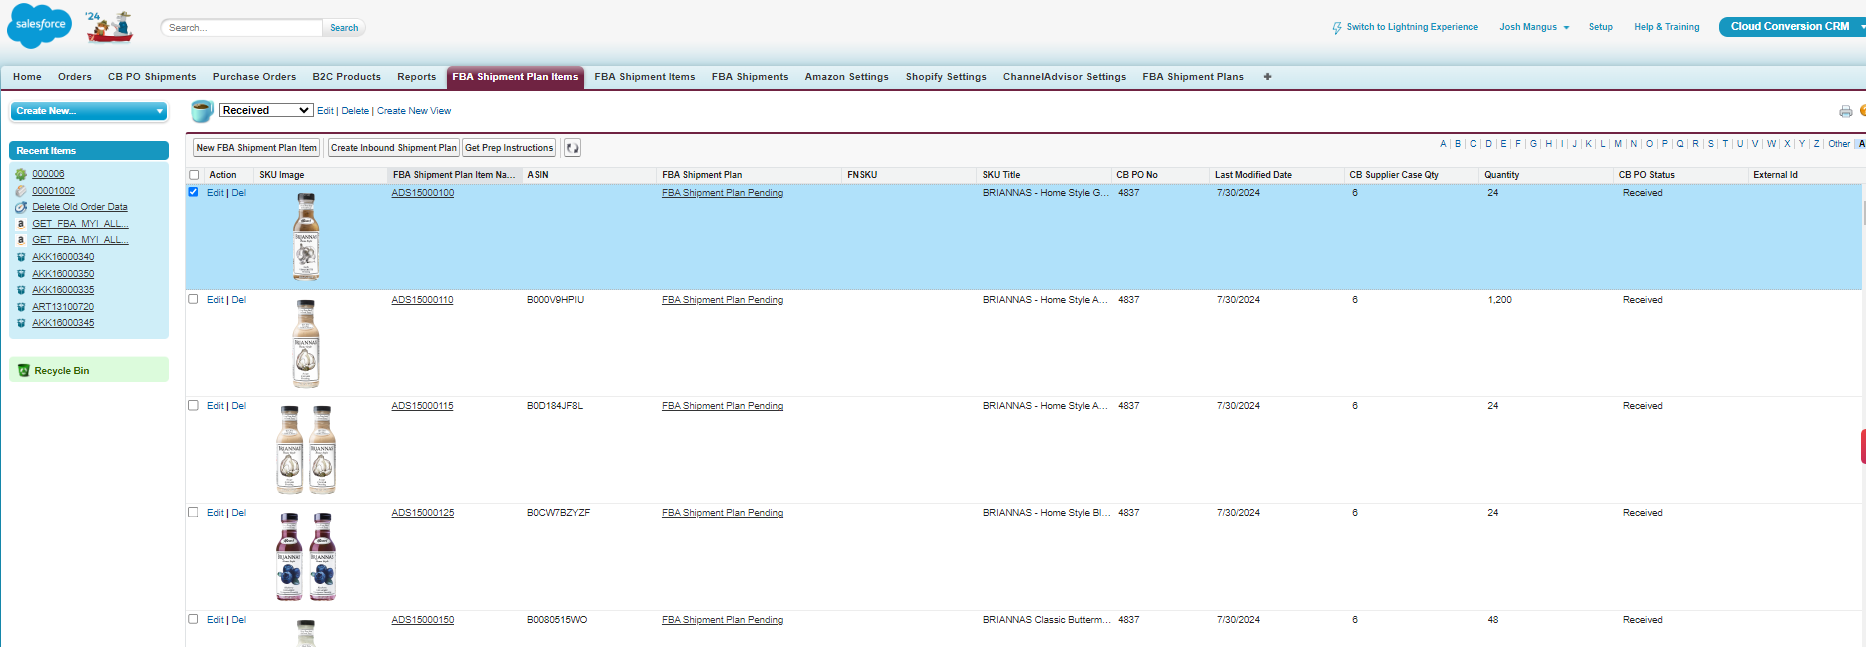Open Recycle Bin link in sidebar
The width and height of the screenshot is (1866, 647).
click(x=62, y=371)
